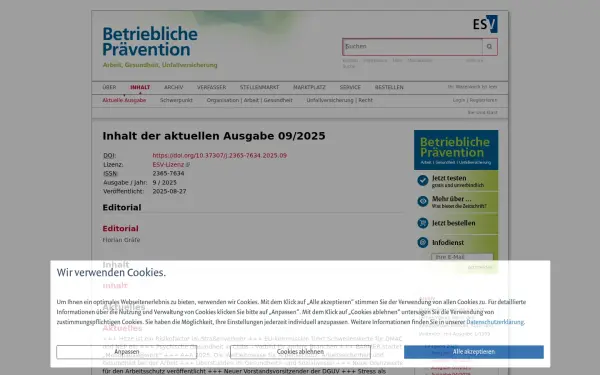Open the ESV-Lizenz link
The width and height of the screenshot is (600, 375).
(x=168, y=165)
